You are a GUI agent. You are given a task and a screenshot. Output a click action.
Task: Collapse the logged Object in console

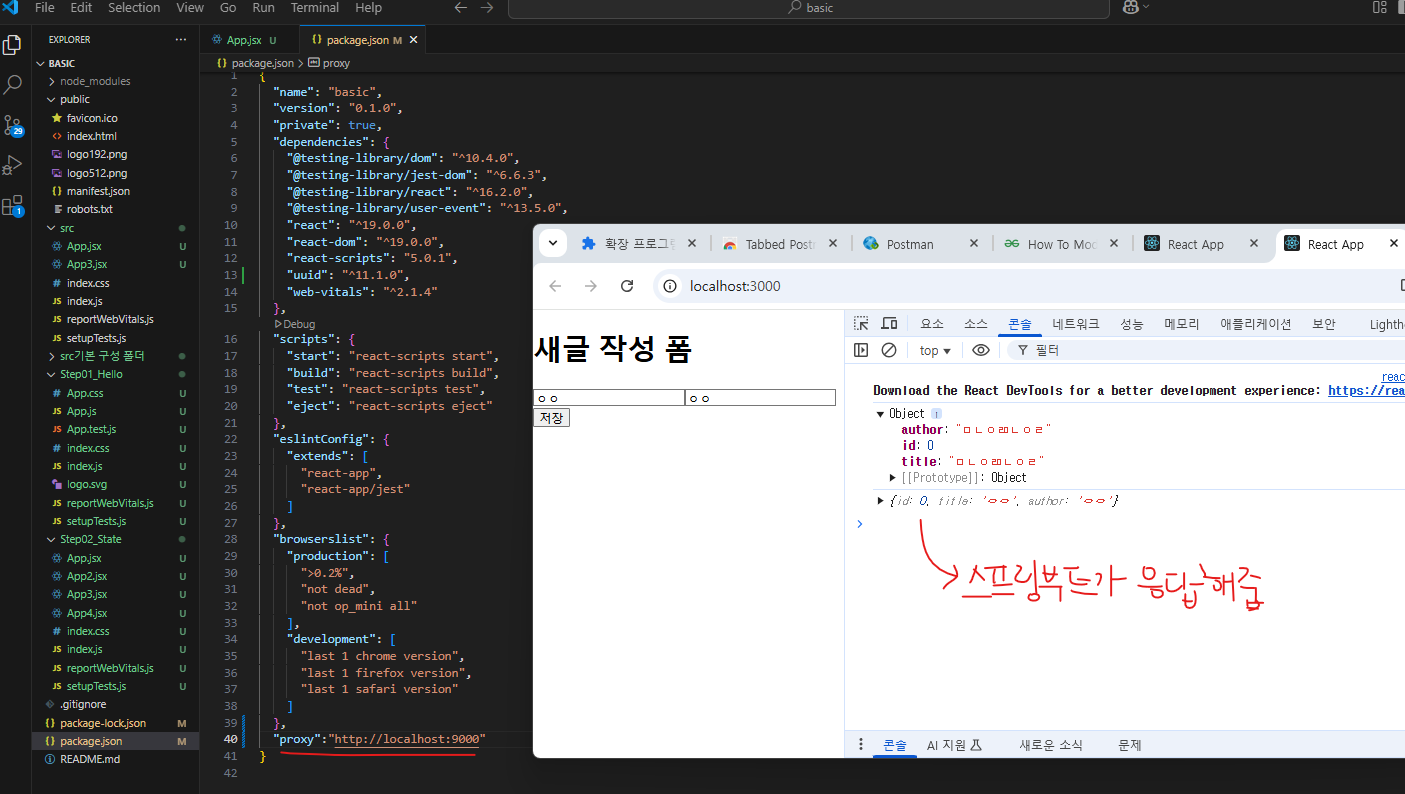880,413
